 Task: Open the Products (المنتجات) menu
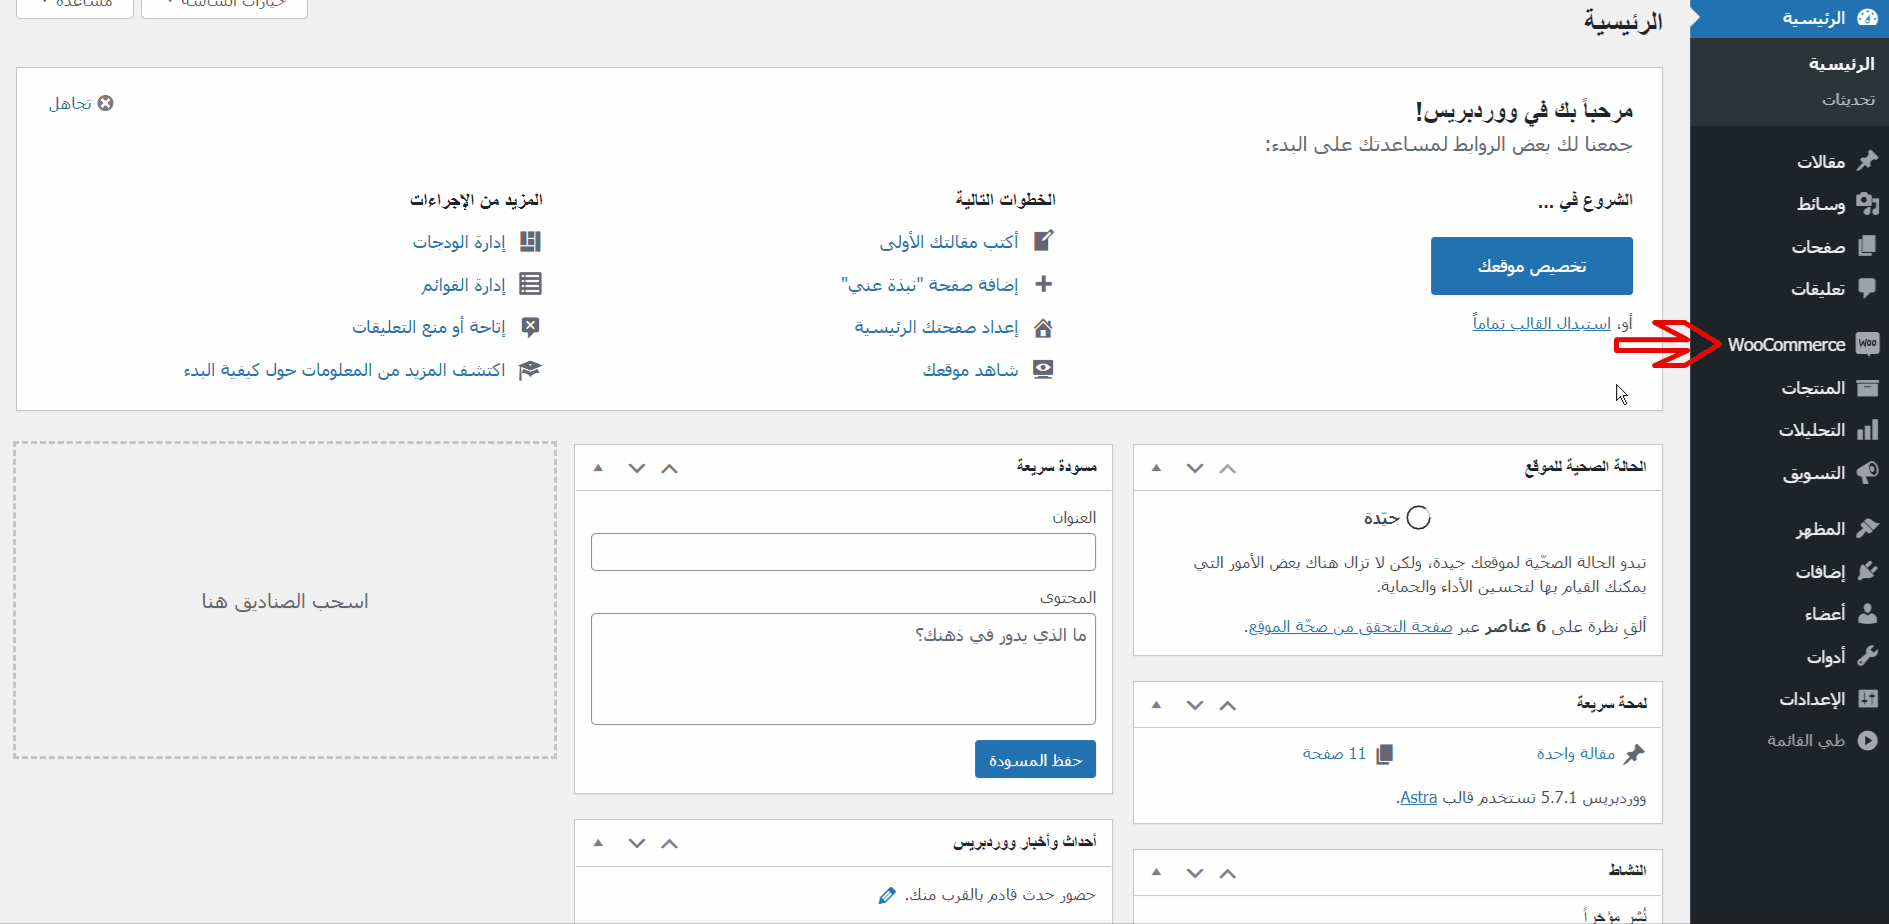tap(1812, 388)
